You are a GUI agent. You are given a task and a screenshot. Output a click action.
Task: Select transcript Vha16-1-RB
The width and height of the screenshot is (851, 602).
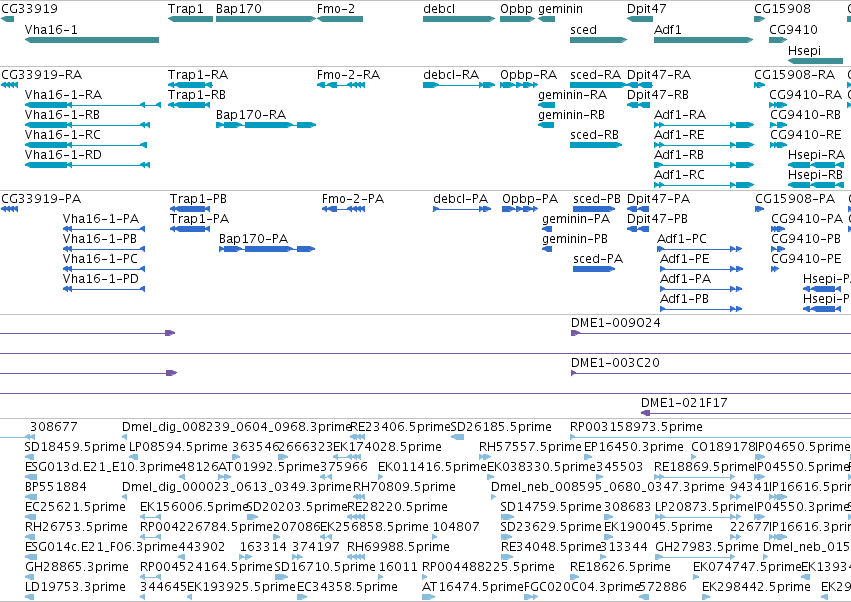87,125
